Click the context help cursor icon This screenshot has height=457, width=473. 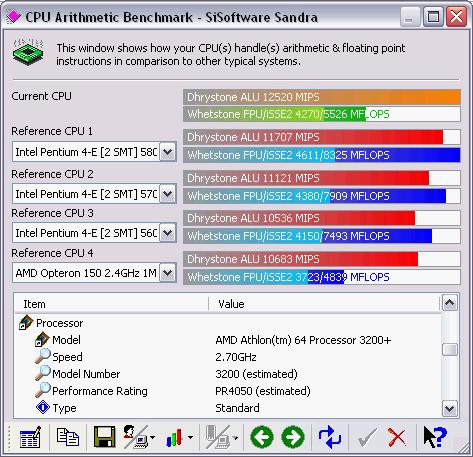[435, 437]
